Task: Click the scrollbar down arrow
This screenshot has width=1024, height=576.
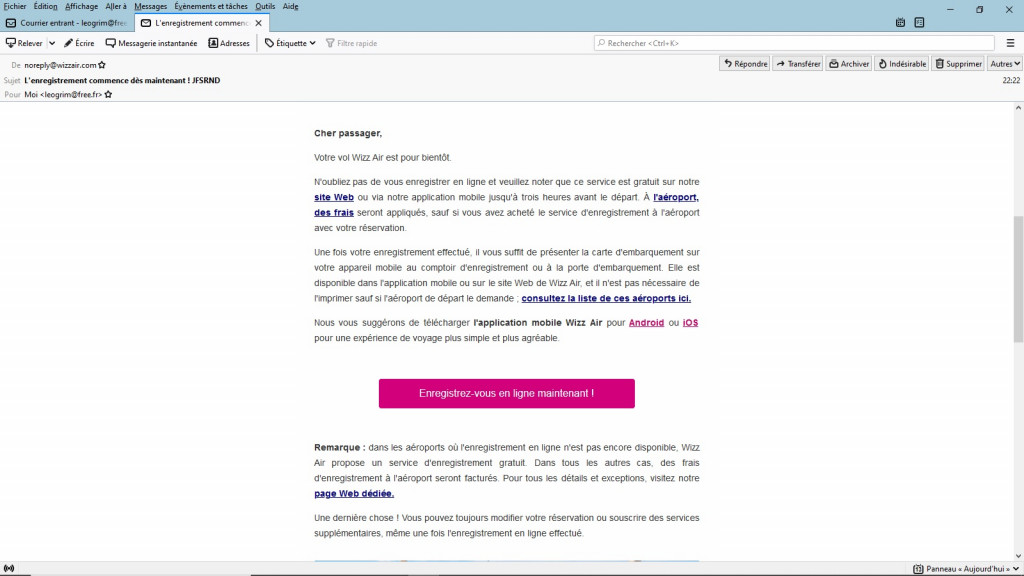Action: [1018, 556]
